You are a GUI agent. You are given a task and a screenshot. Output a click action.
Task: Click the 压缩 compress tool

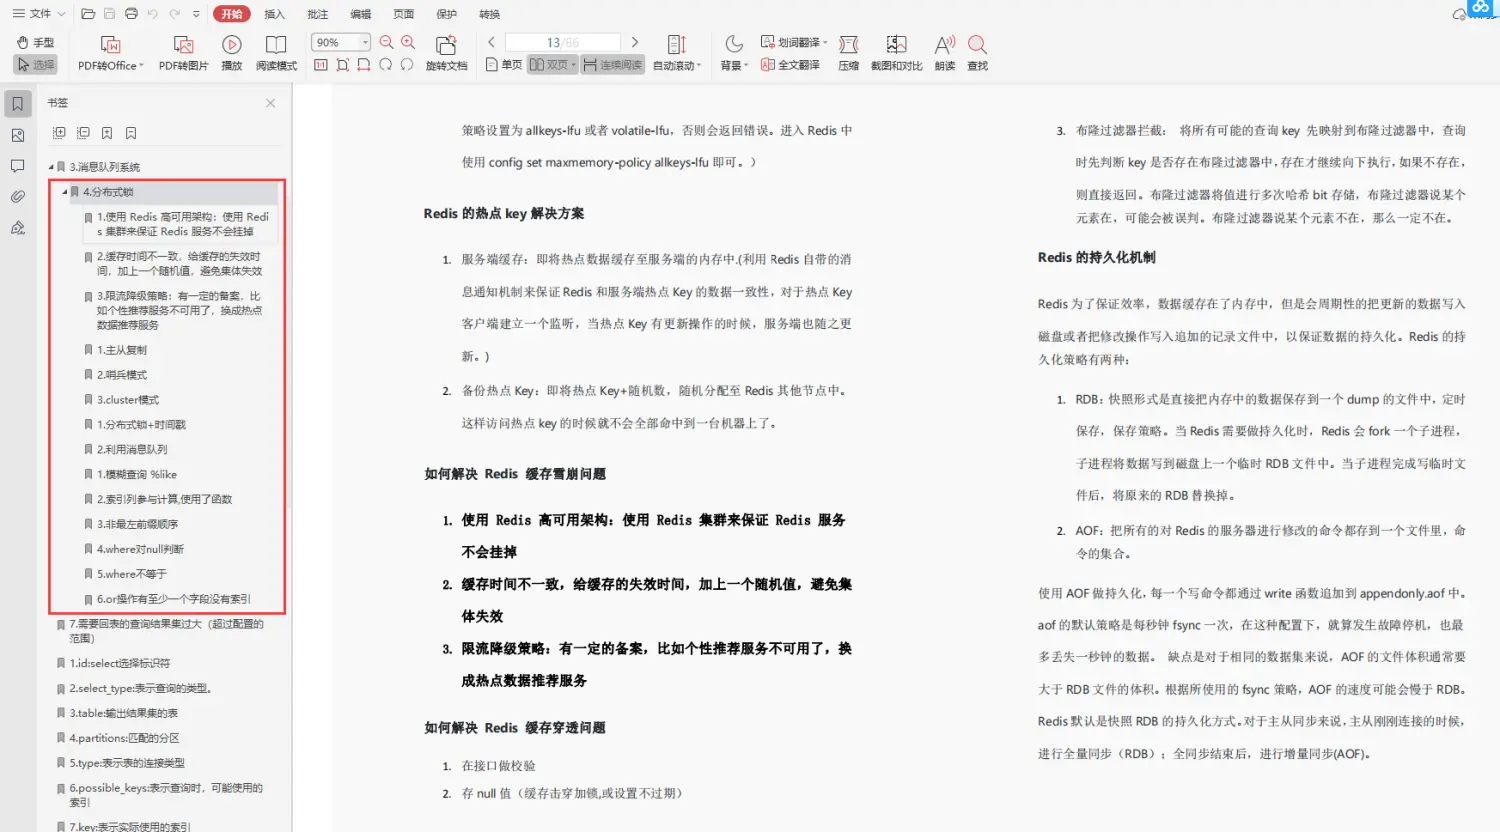849,53
